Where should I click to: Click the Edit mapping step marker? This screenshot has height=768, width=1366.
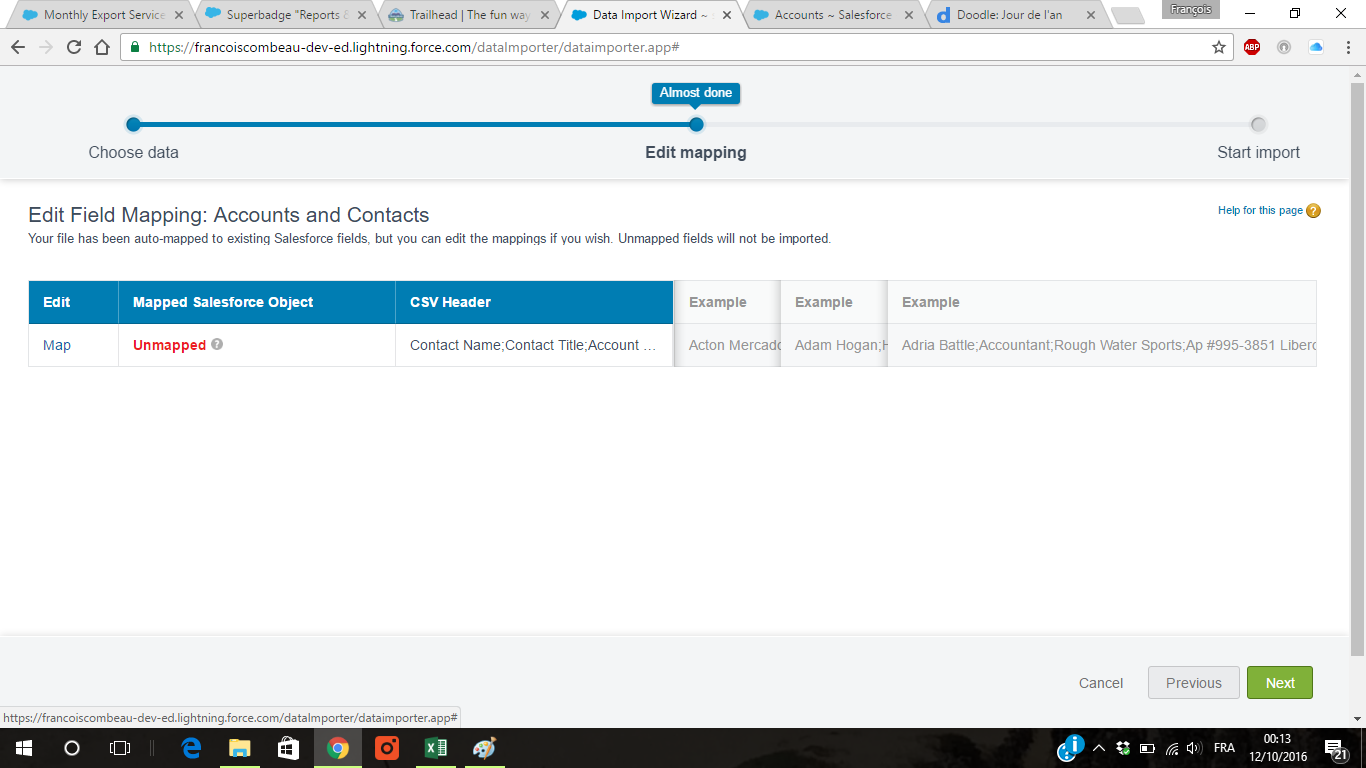[696, 124]
